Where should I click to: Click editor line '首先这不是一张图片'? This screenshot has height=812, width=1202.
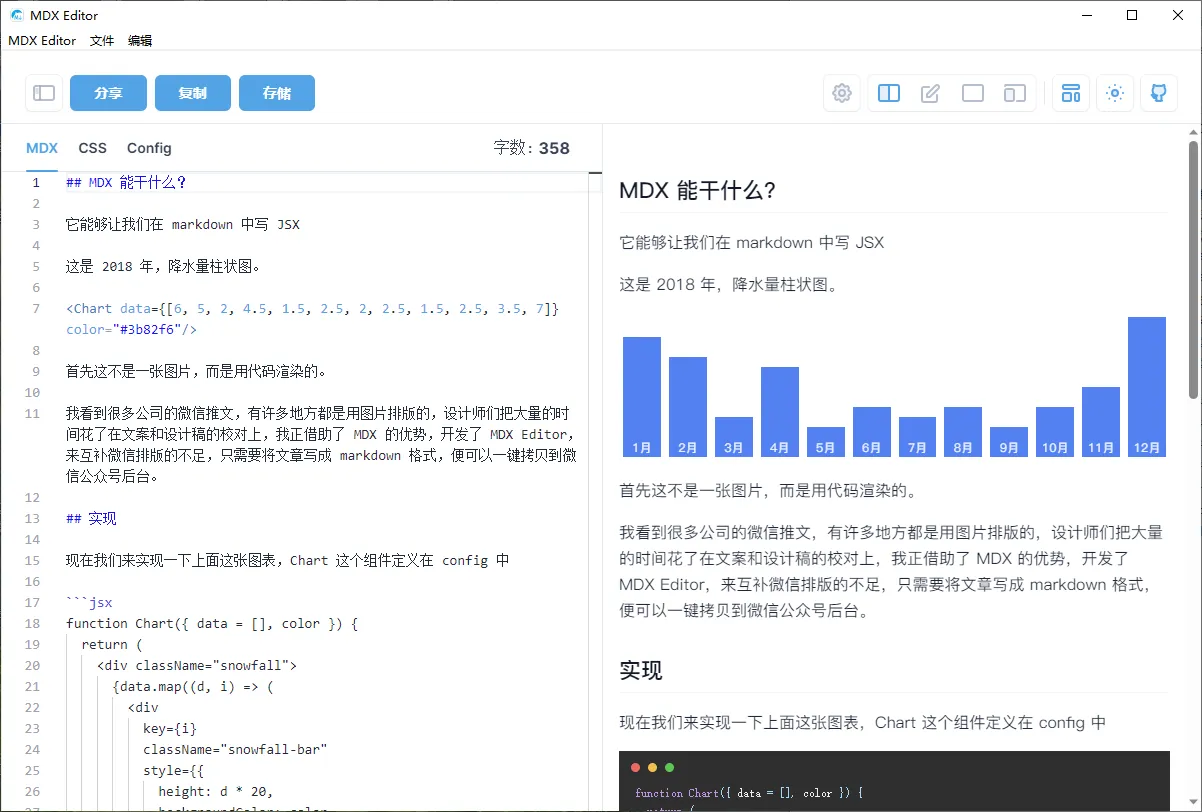[x=197, y=371]
